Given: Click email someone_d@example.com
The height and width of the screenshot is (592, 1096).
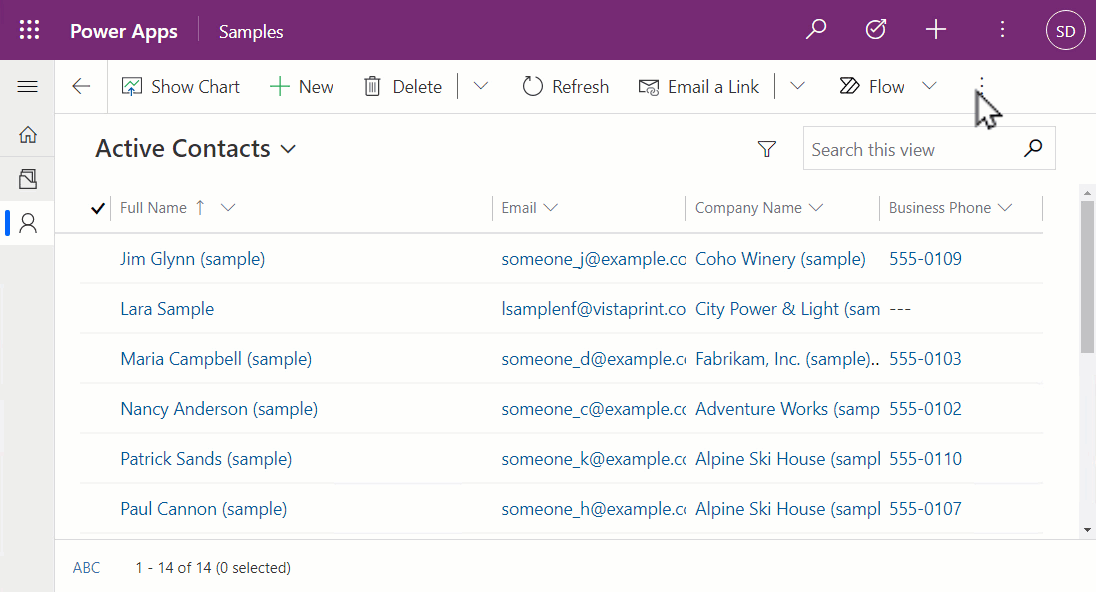Looking at the screenshot, I should coord(593,359).
